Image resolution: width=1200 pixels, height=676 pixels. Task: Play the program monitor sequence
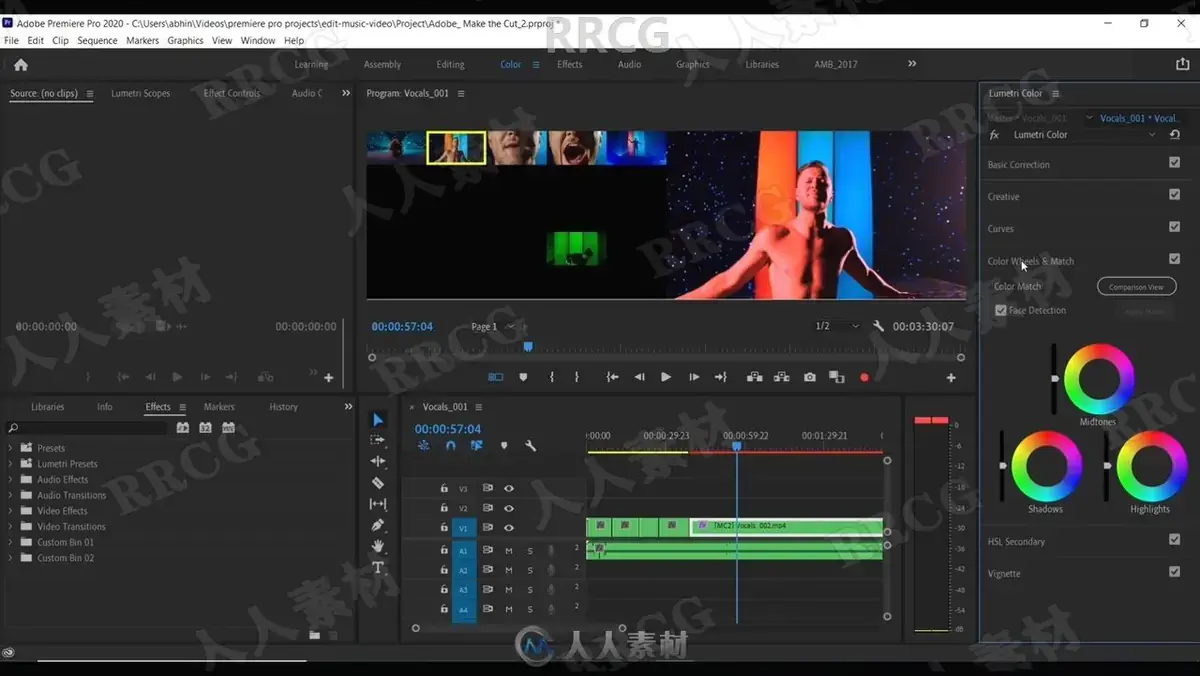coord(666,377)
